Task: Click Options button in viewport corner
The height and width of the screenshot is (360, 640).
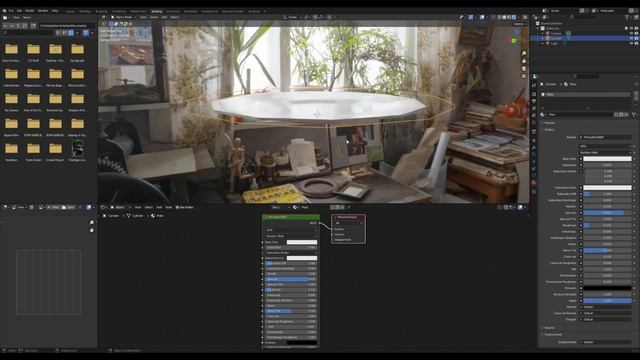Action: pyautogui.click(x=520, y=24)
